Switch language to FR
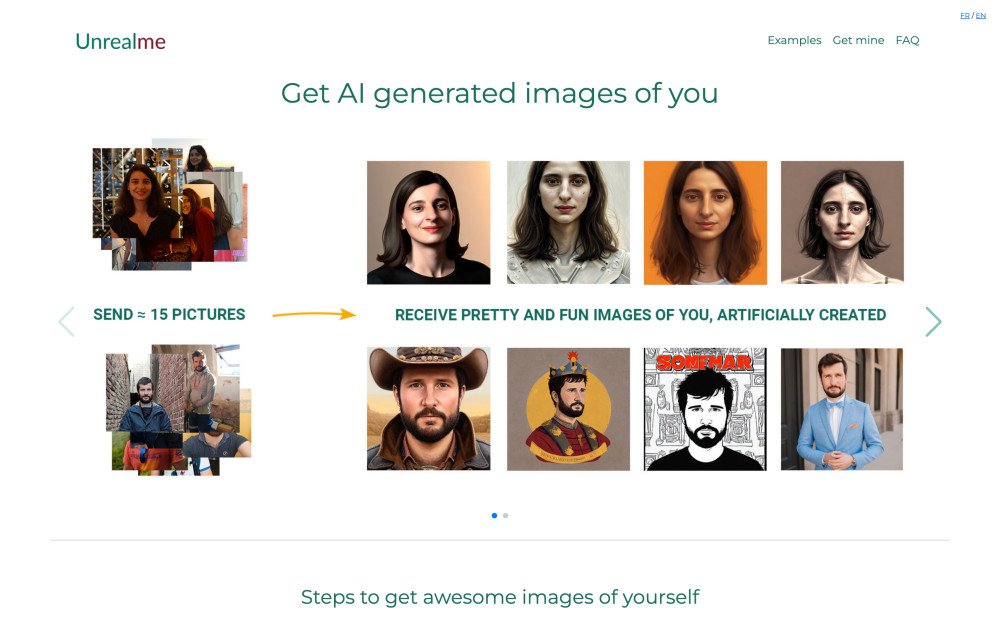The height and width of the screenshot is (625, 1000). (965, 16)
